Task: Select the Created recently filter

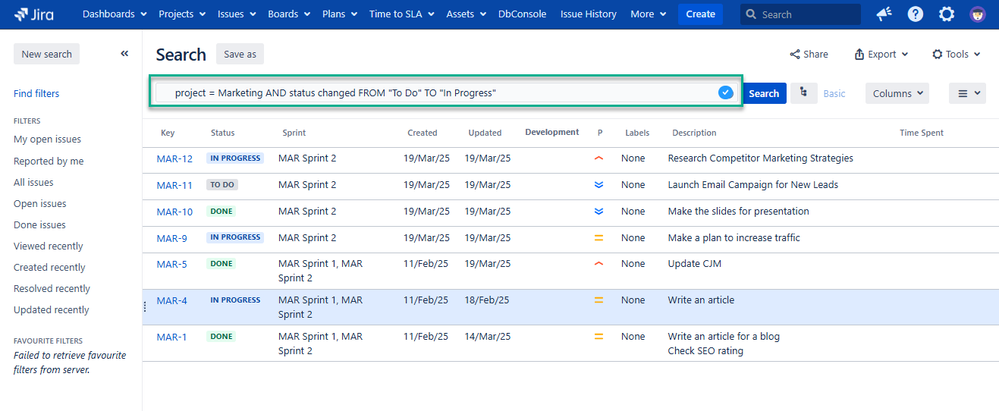Action: coord(49,267)
